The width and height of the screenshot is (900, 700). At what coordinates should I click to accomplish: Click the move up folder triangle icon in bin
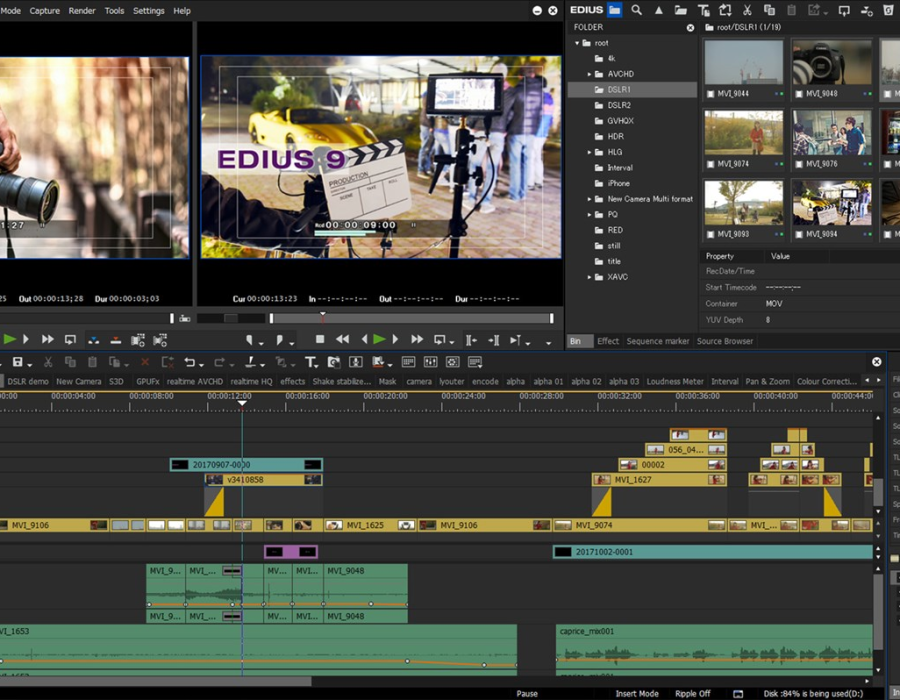pyautogui.click(x=658, y=10)
